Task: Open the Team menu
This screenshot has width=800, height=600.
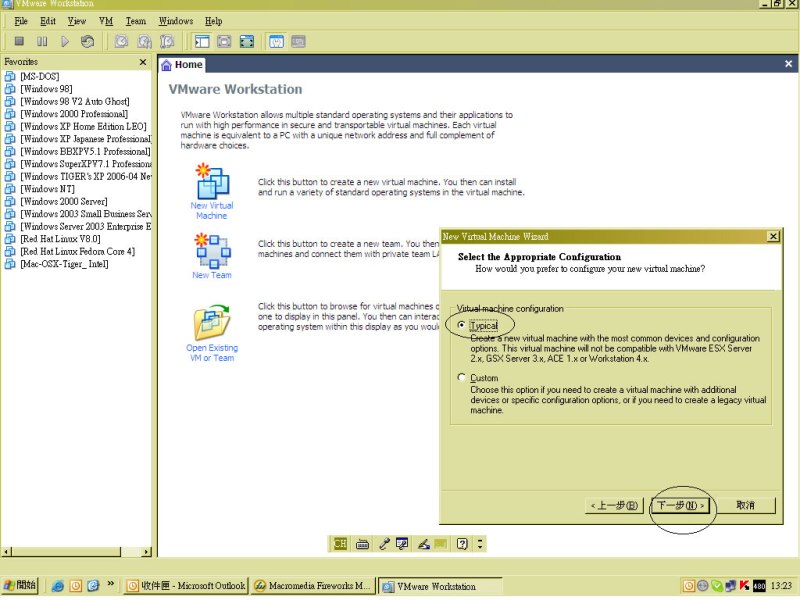Action: coord(136,21)
